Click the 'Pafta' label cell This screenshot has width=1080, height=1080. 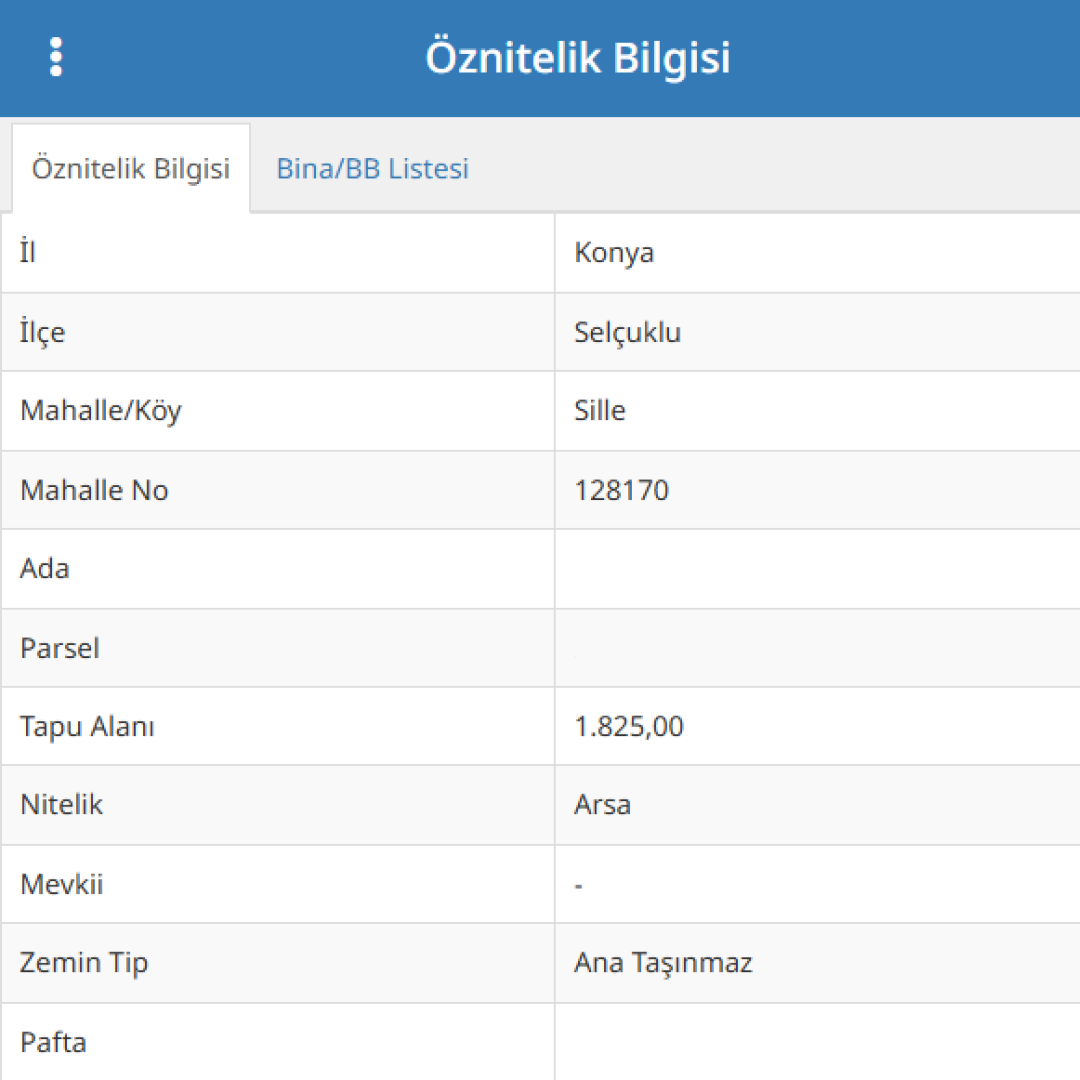pos(278,1041)
